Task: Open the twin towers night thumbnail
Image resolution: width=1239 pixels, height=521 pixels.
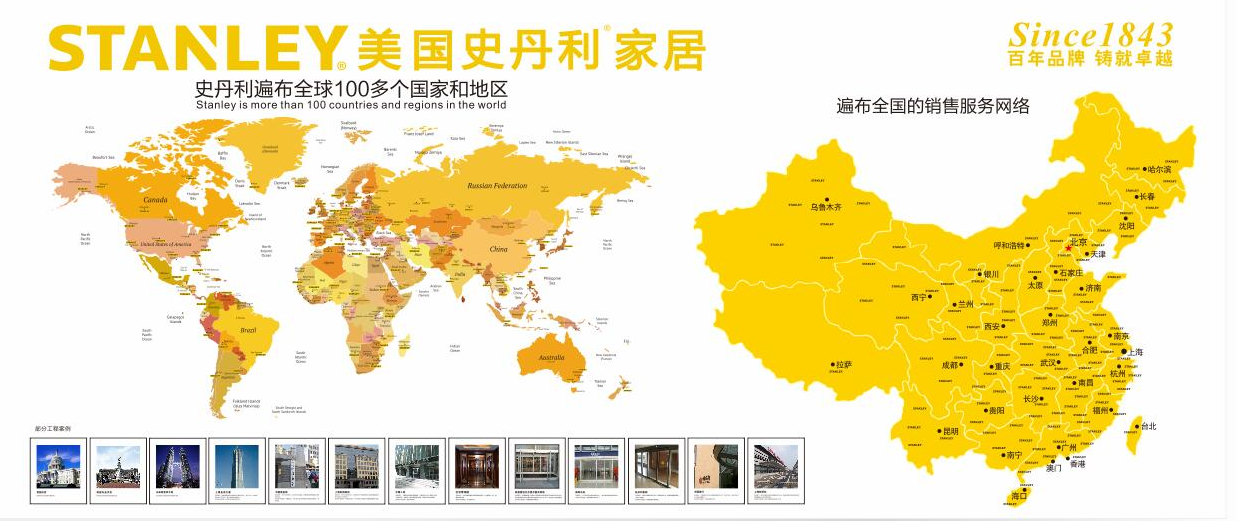Action: (180, 466)
